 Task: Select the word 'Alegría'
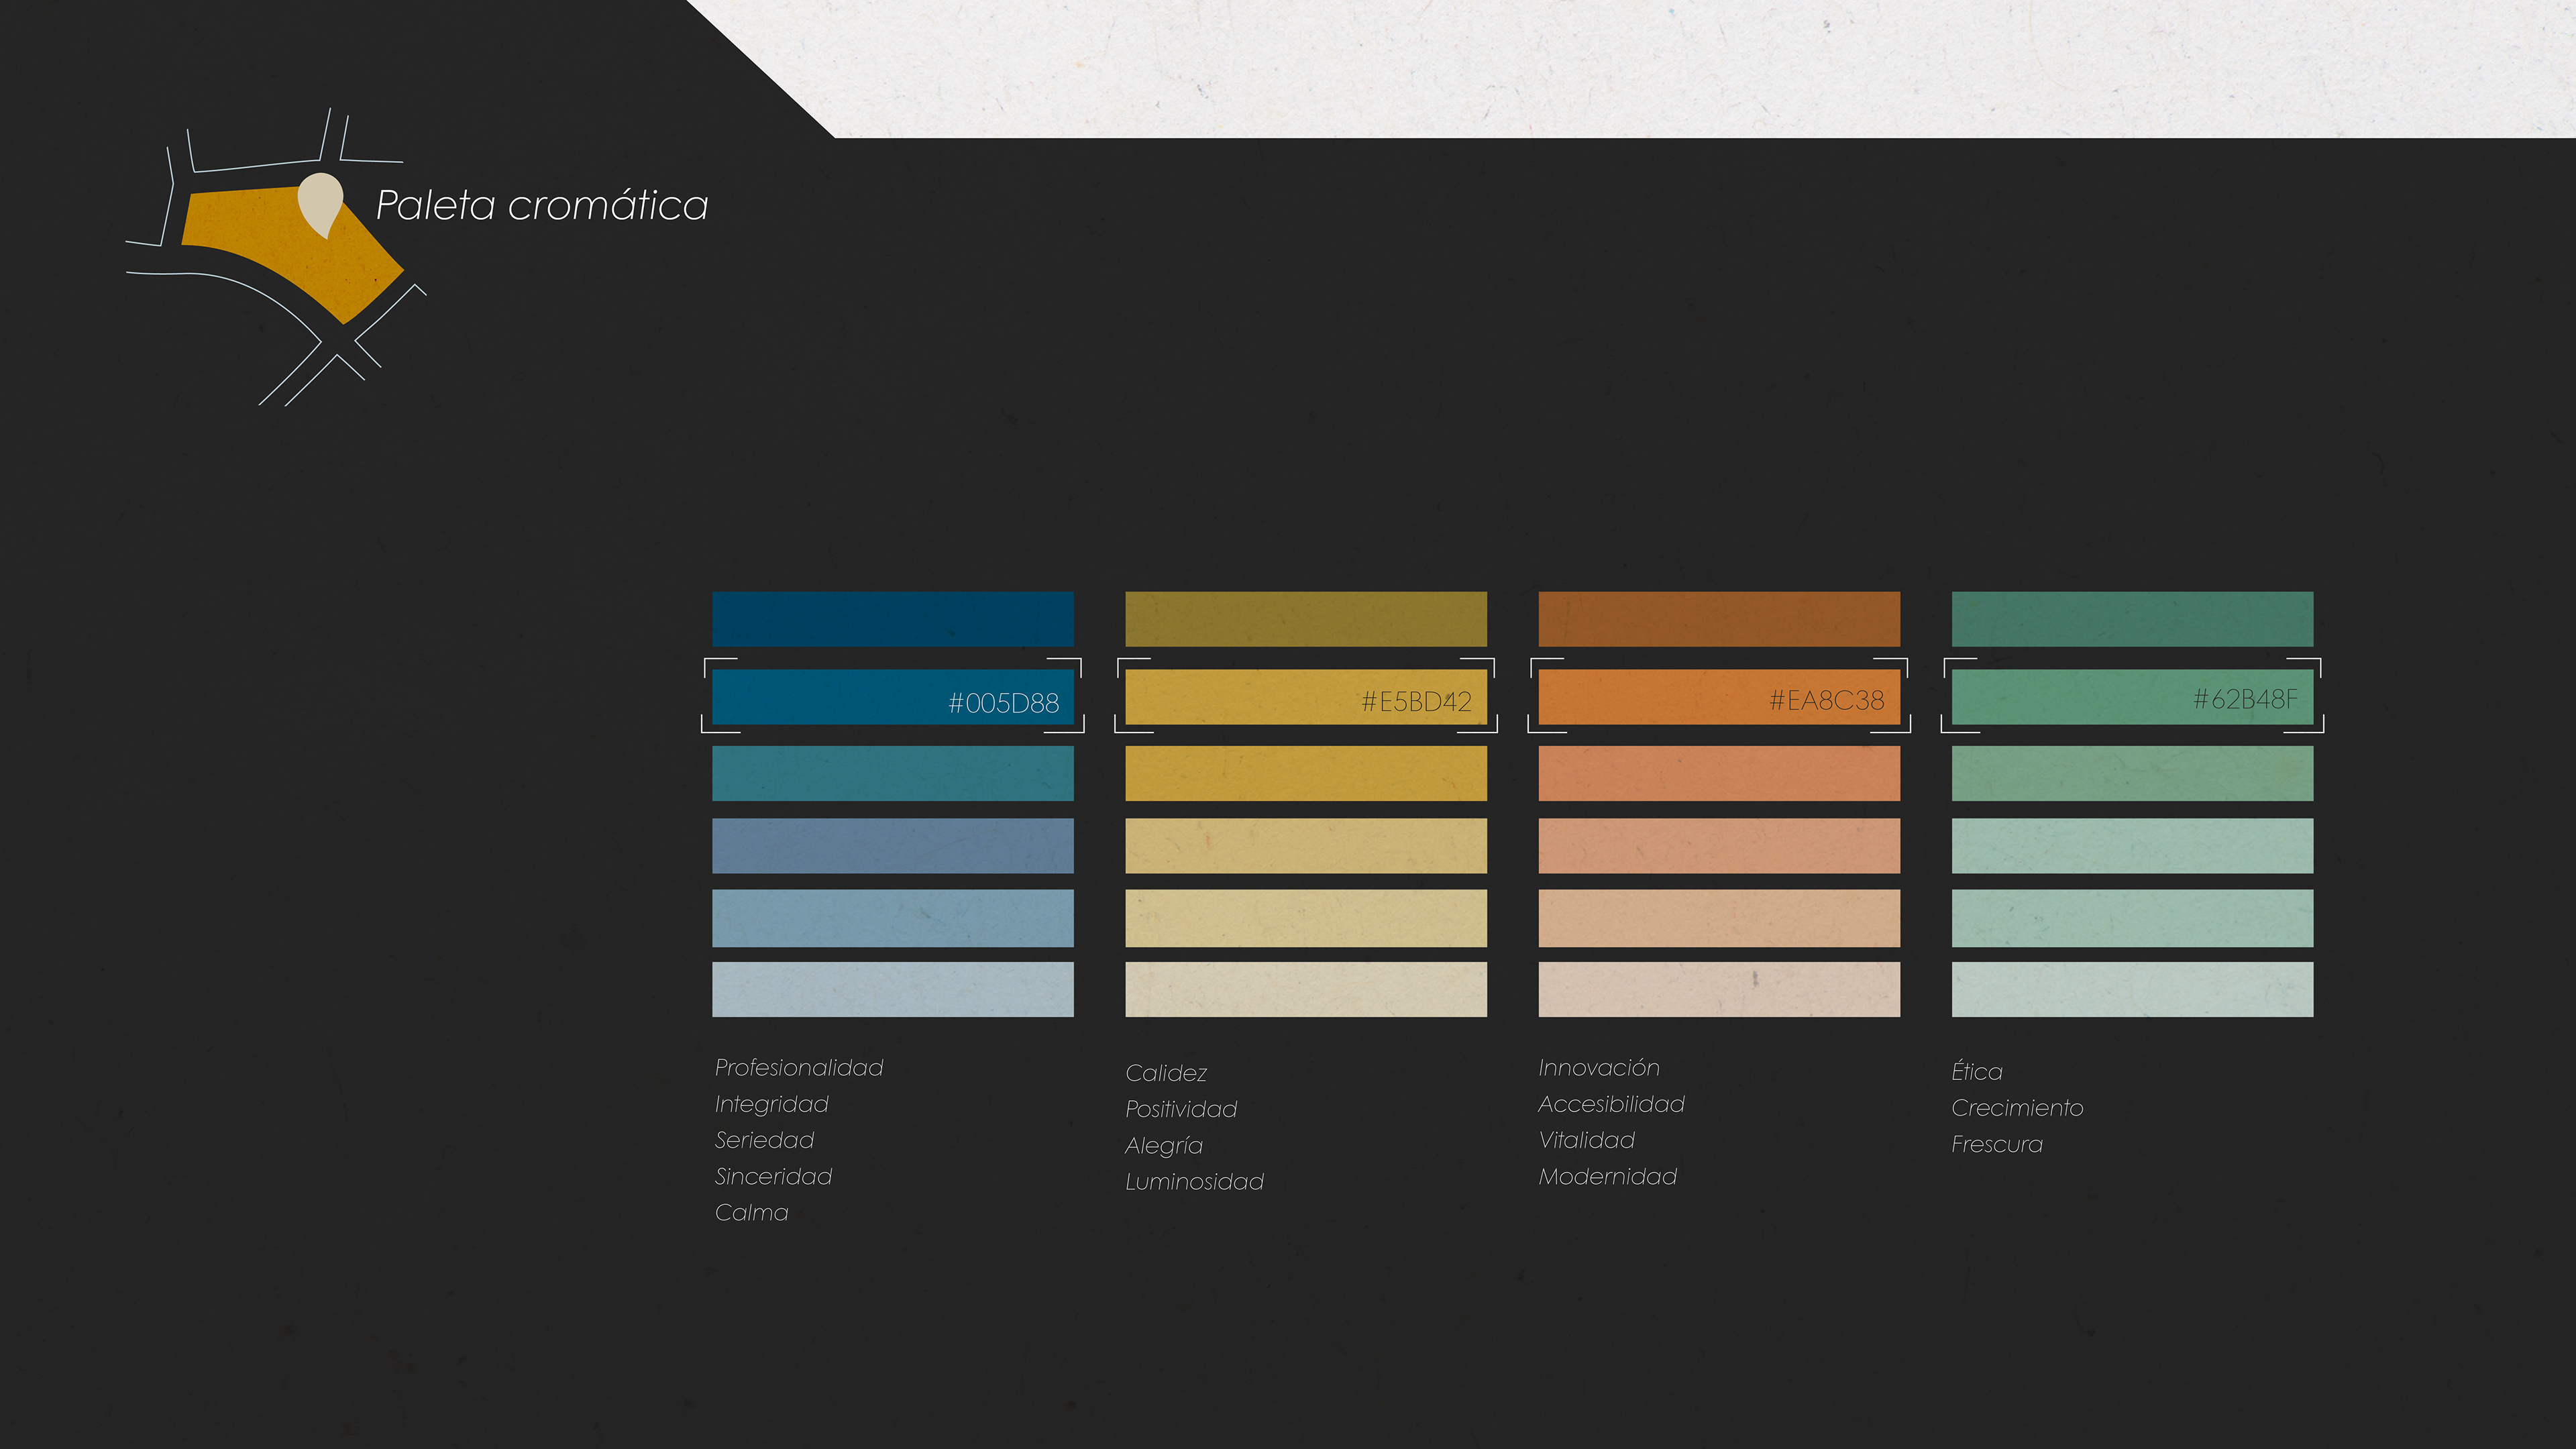click(1164, 1146)
